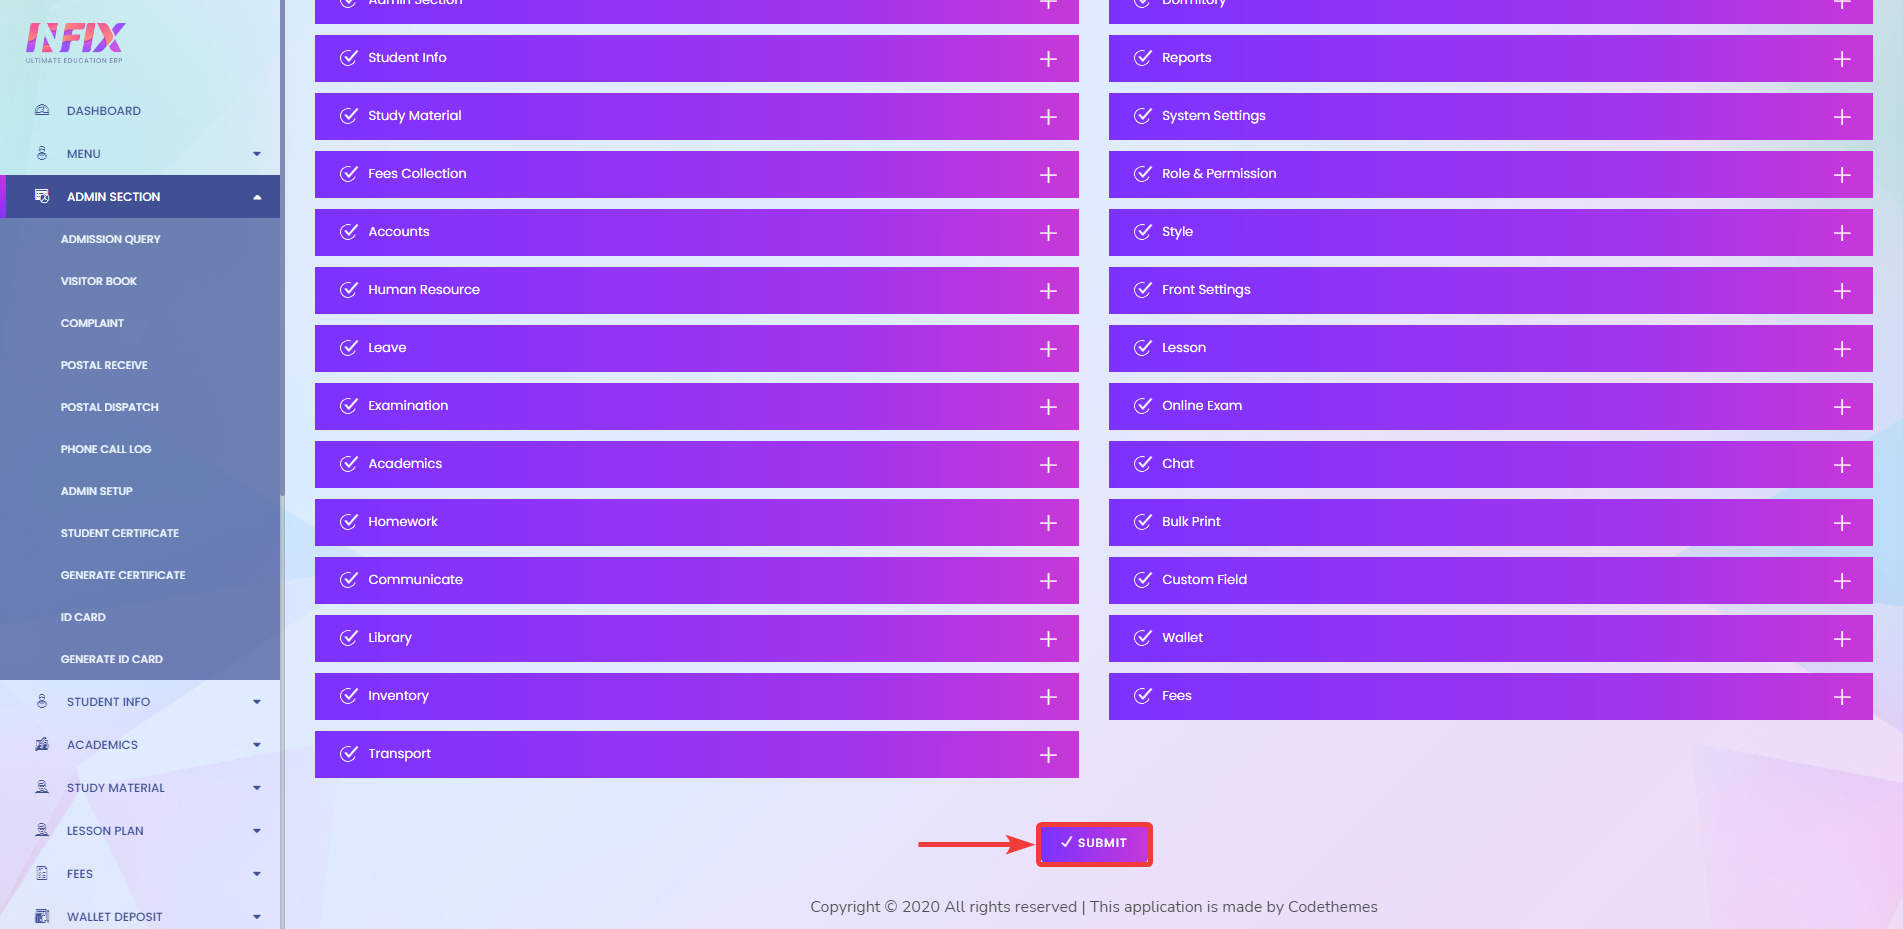The image size is (1903, 929).
Task: Click the Dashboard icon in sidebar
Action: point(42,110)
